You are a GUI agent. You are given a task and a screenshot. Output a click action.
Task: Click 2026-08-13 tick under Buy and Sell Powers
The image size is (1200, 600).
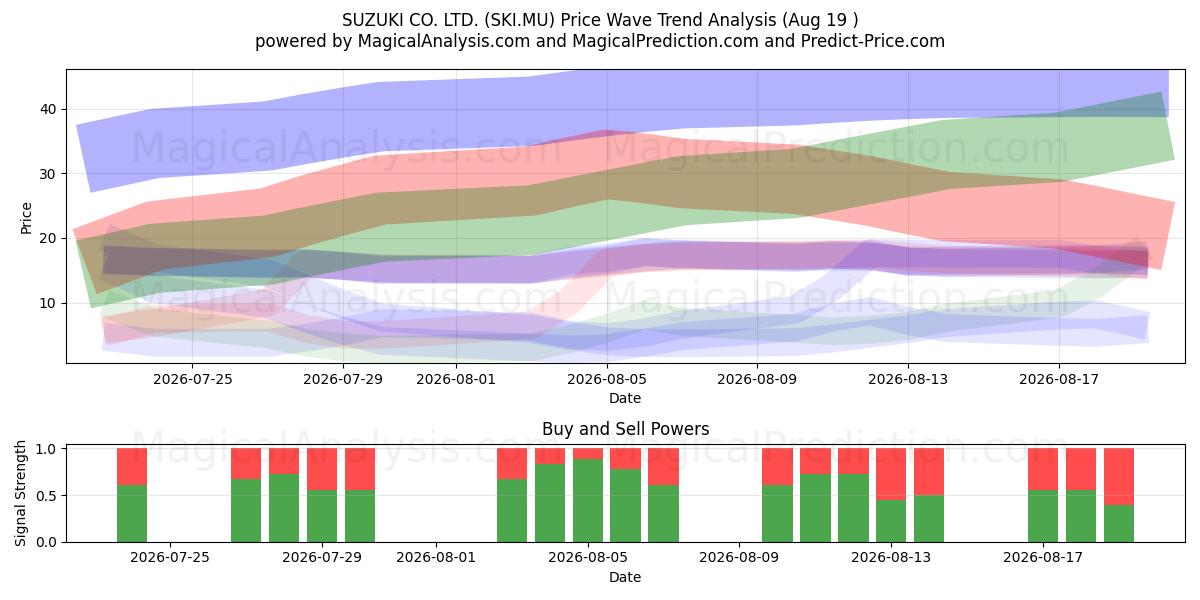891,557
